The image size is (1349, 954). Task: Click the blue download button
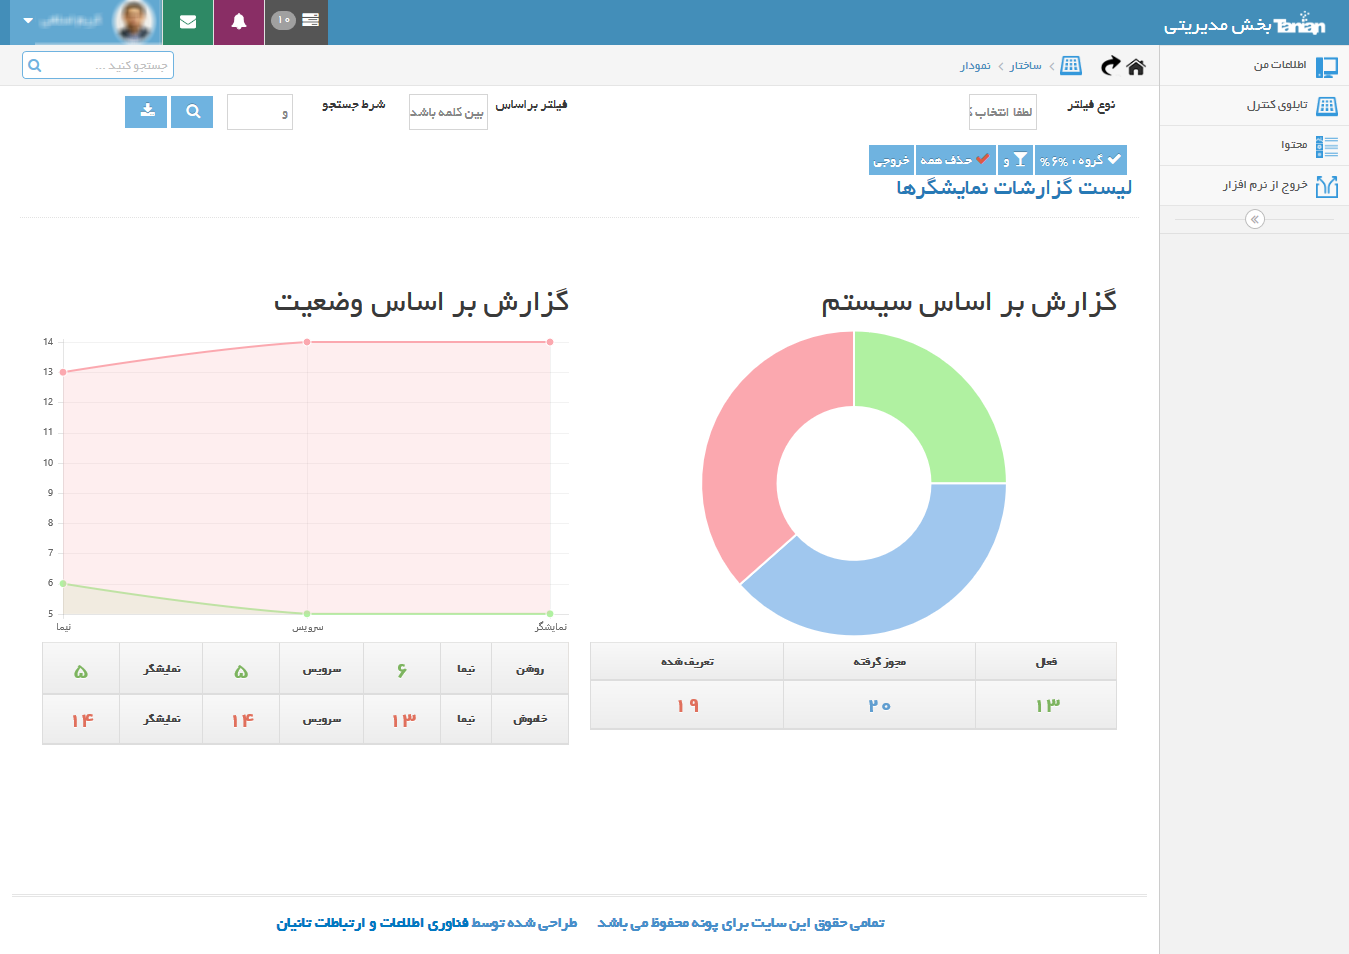(146, 112)
